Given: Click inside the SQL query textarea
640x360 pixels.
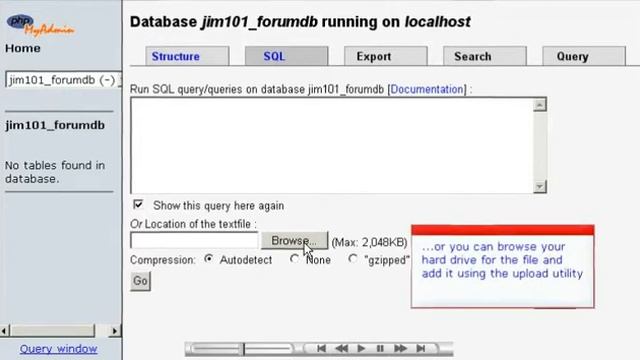Looking at the screenshot, I should pos(332,145).
